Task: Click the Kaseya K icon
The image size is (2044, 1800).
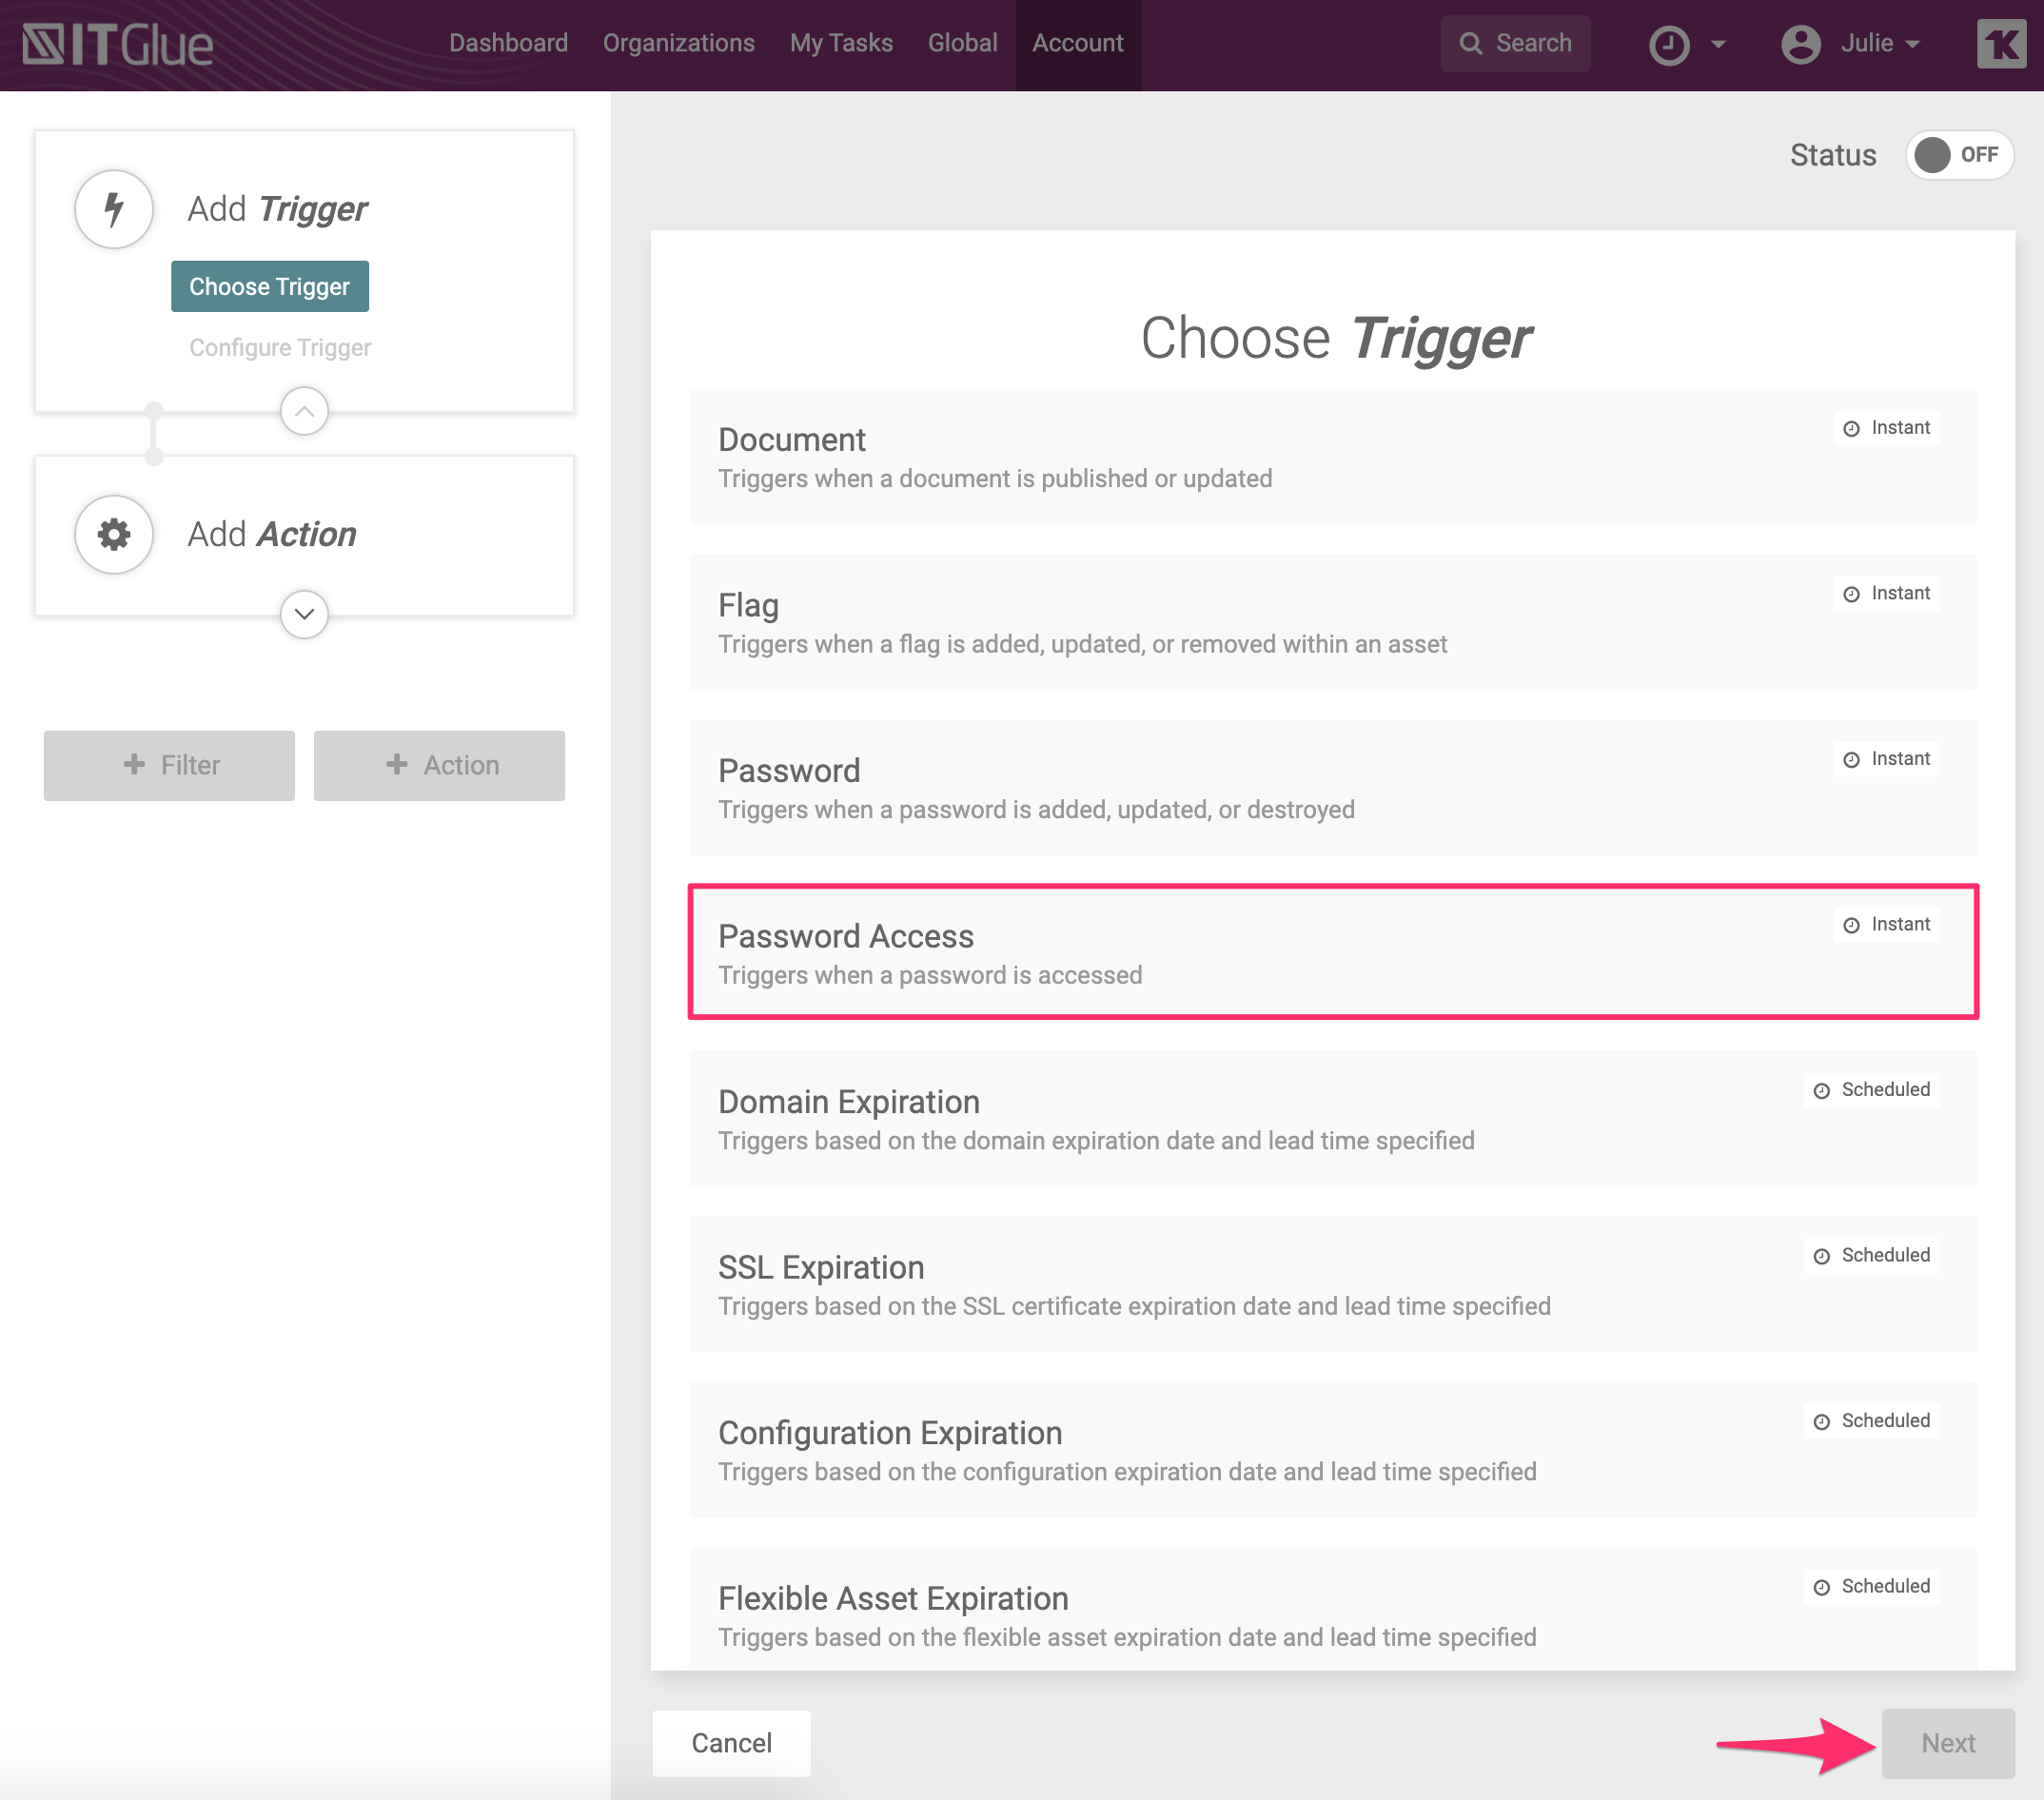Action: coord(2001,44)
